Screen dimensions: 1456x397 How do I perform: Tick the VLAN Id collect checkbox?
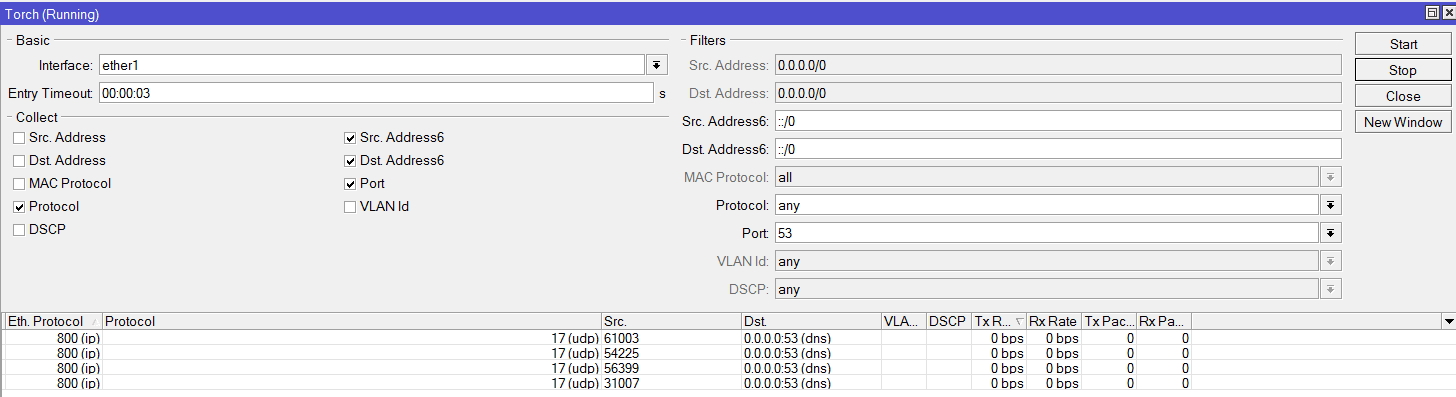point(350,207)
